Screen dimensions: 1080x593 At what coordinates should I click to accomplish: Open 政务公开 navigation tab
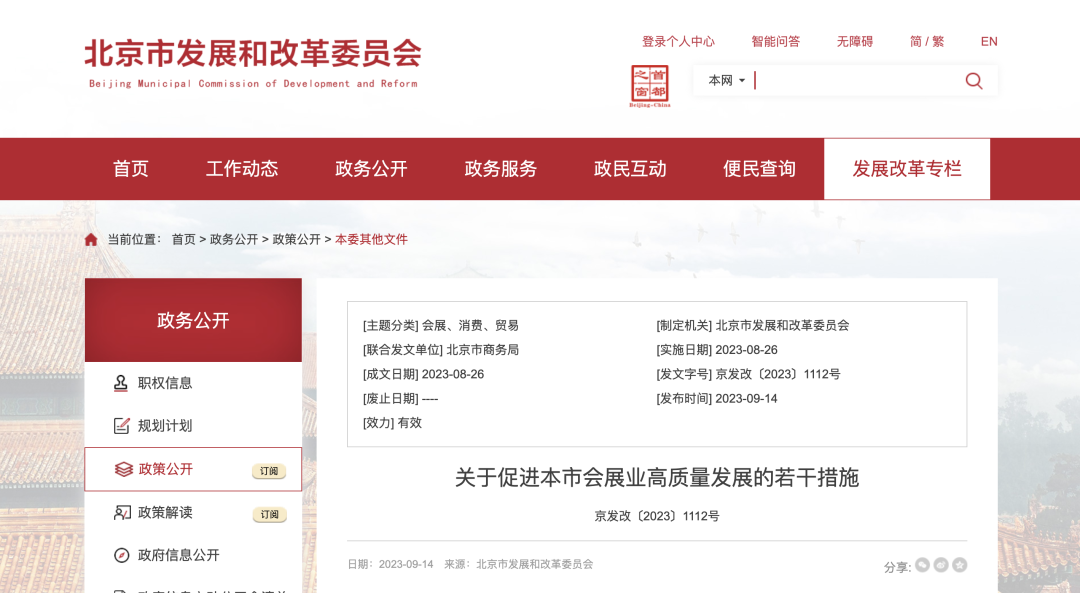(371, 169)
